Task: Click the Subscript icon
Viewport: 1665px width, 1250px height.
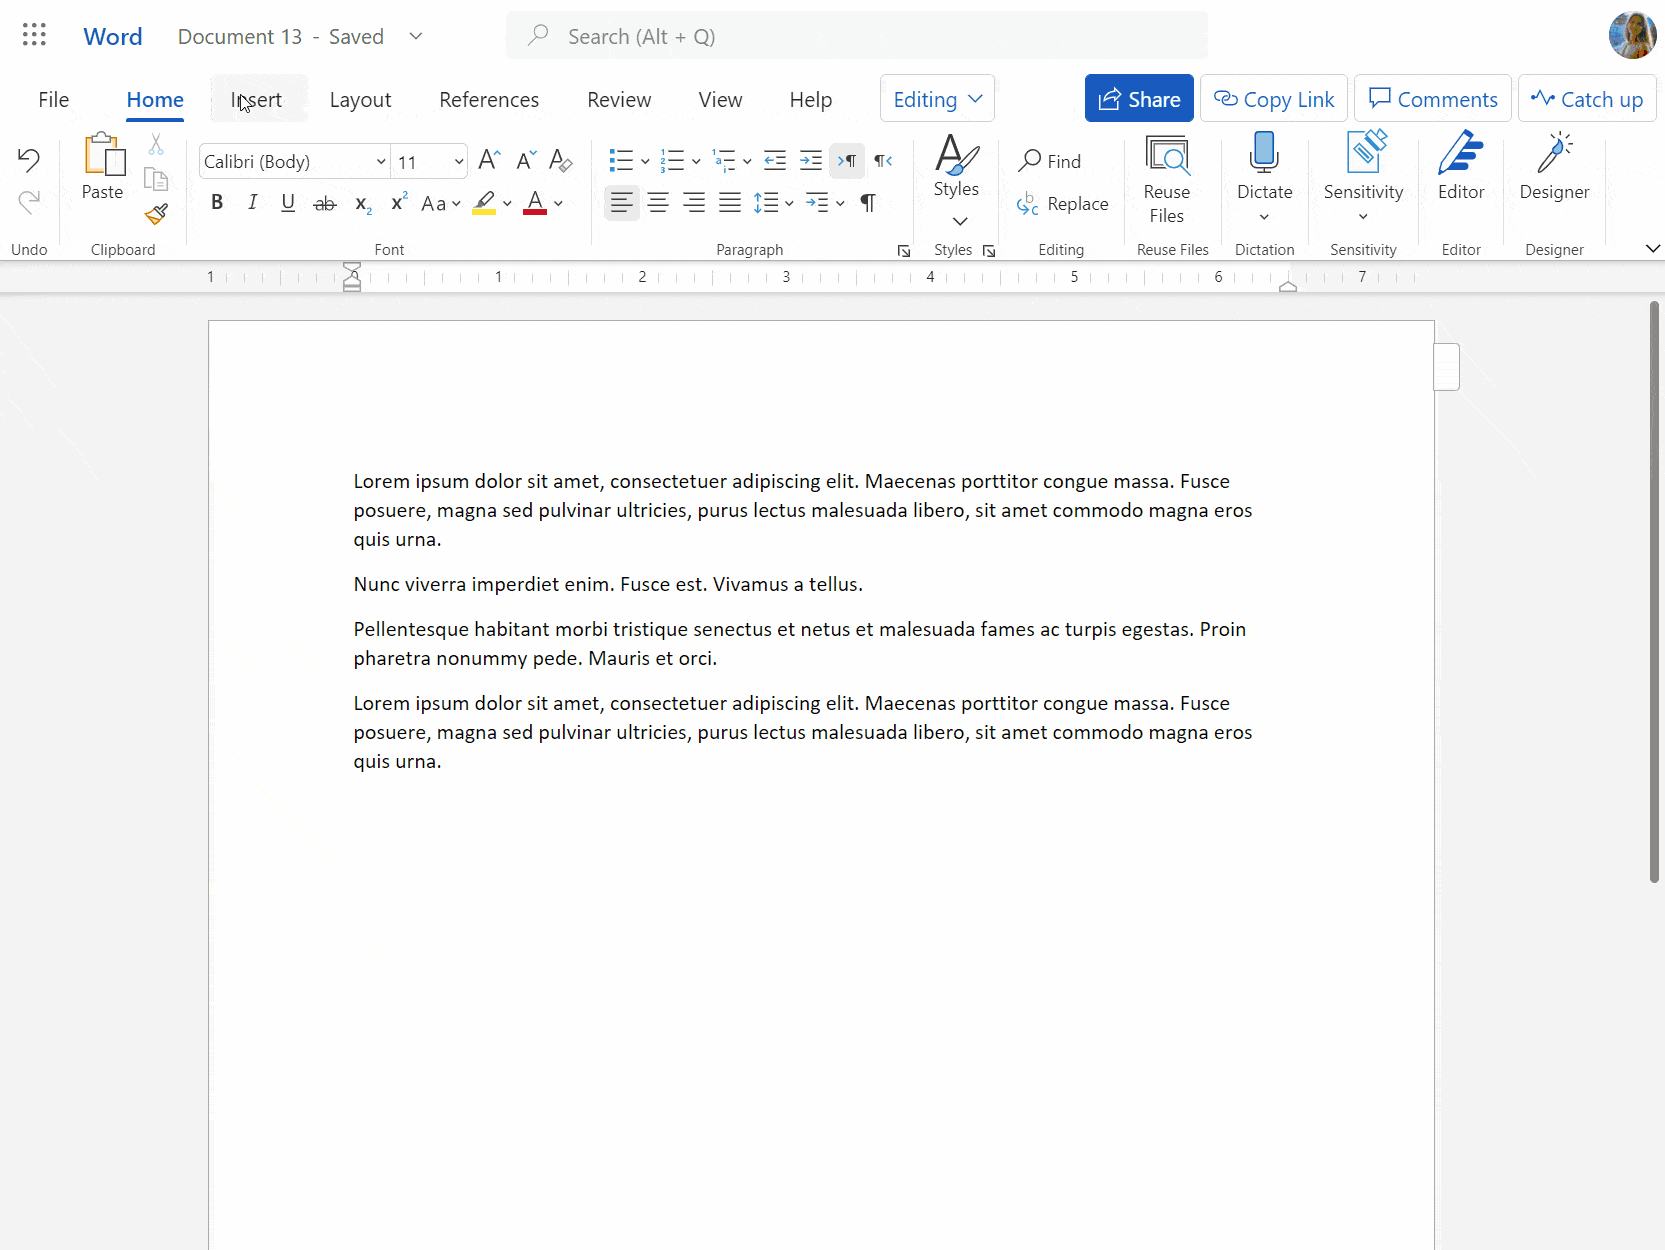Action: tap(363, 203)
